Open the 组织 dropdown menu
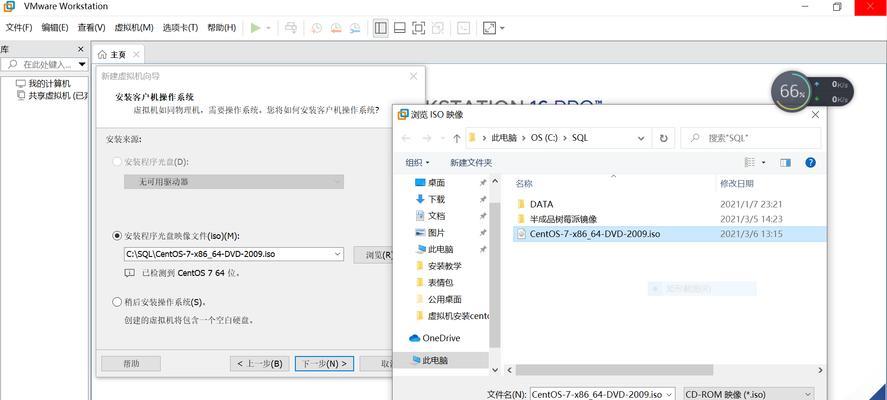The width and height of the screenshot is (887, 400). coord(417,162)
